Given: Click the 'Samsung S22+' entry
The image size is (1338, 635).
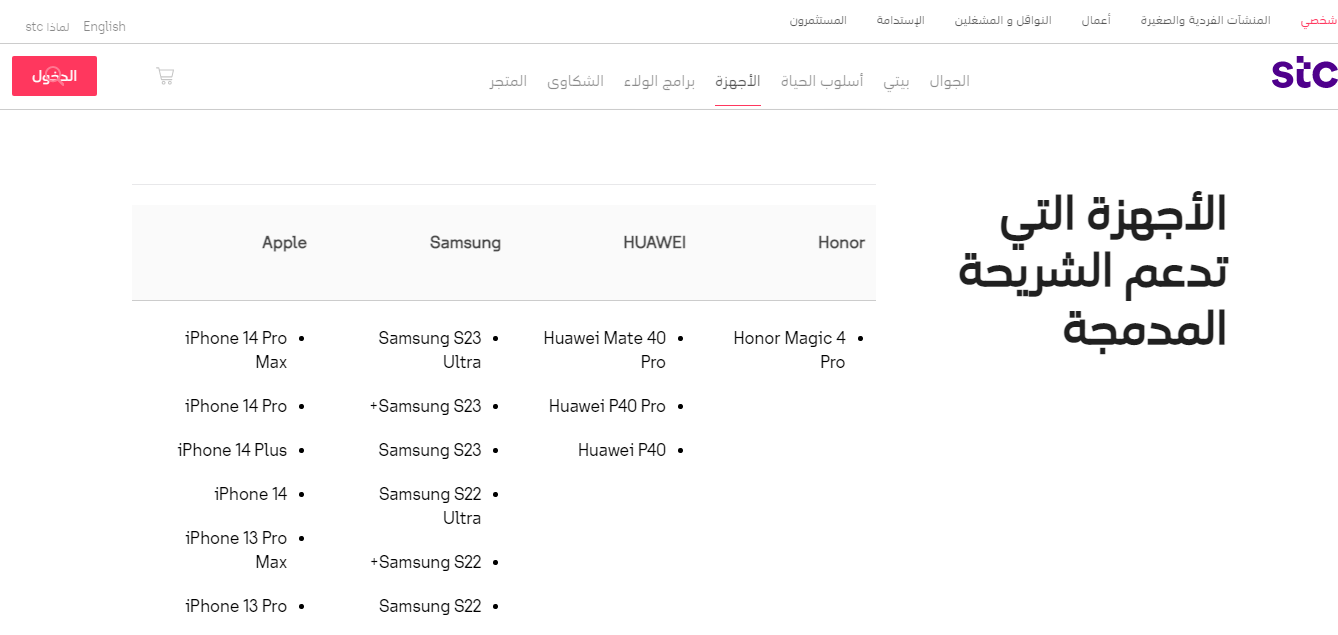Looking at the screenshot, I should tap(426, 562).
